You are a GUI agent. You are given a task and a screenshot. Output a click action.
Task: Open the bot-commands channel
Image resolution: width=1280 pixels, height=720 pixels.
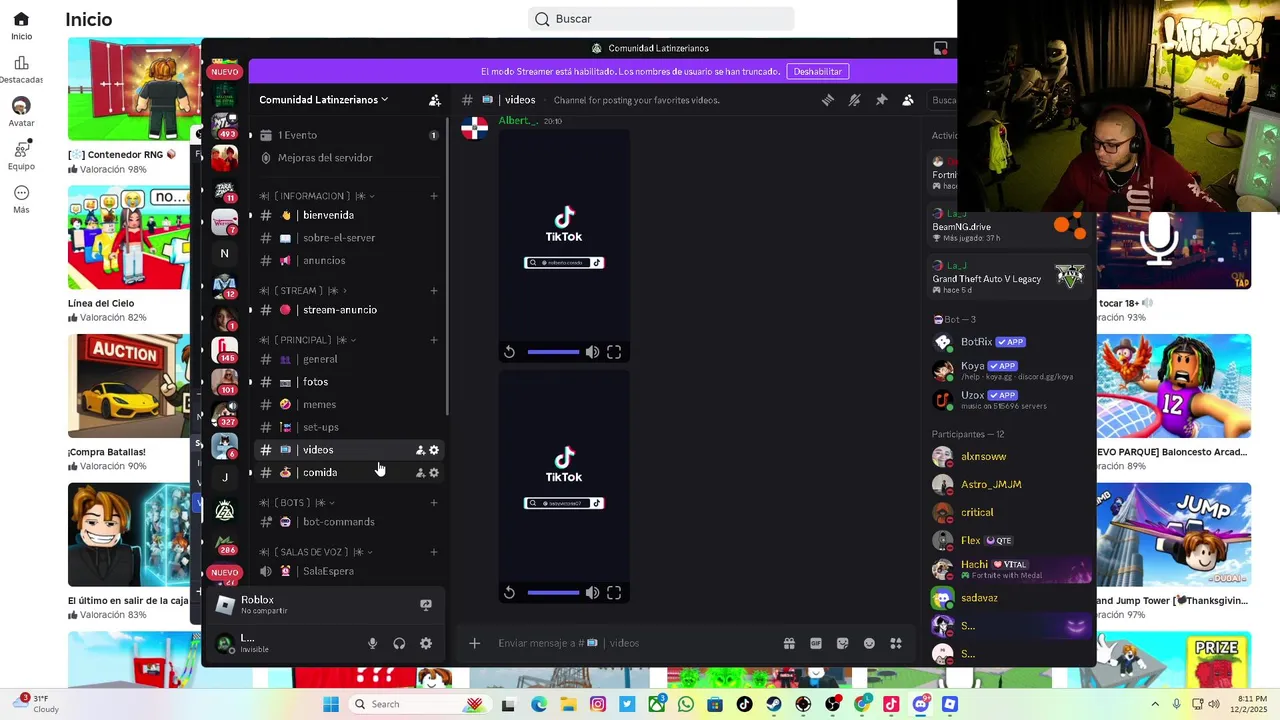point(347,522)
